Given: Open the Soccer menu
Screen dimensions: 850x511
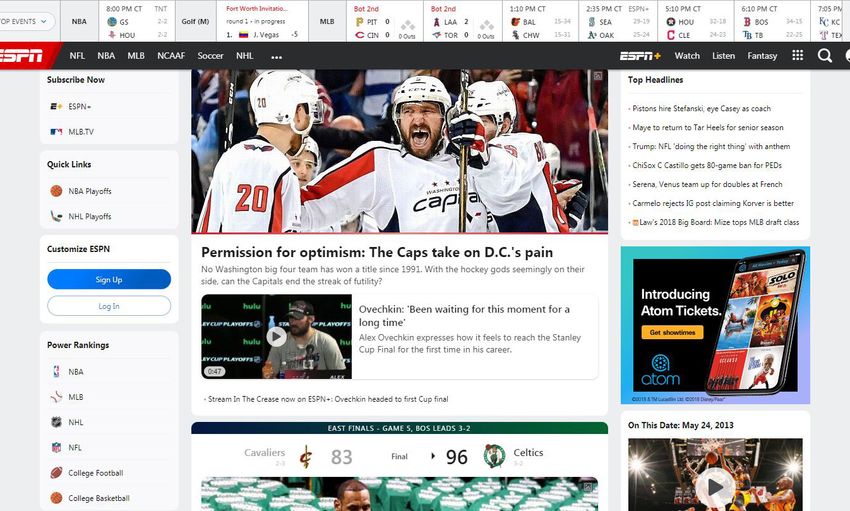Looking at the screenshot, I should click(x=210, y=56).
